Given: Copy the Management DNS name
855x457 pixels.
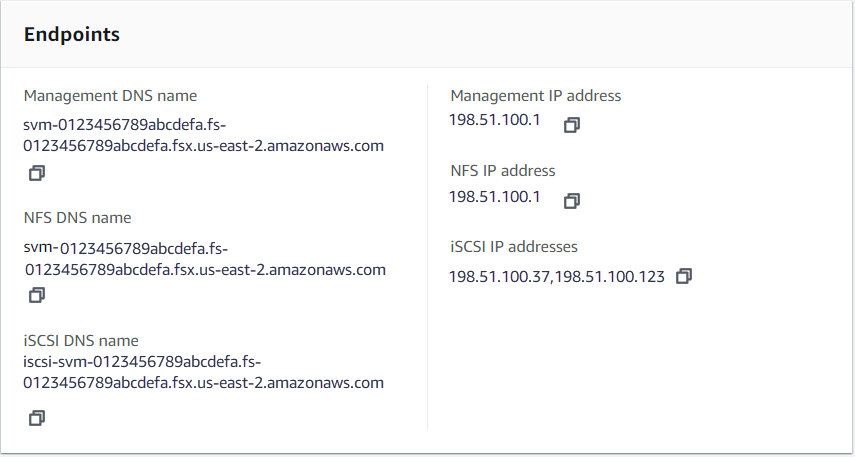Looking at the screenshot, I should (37, 173).
